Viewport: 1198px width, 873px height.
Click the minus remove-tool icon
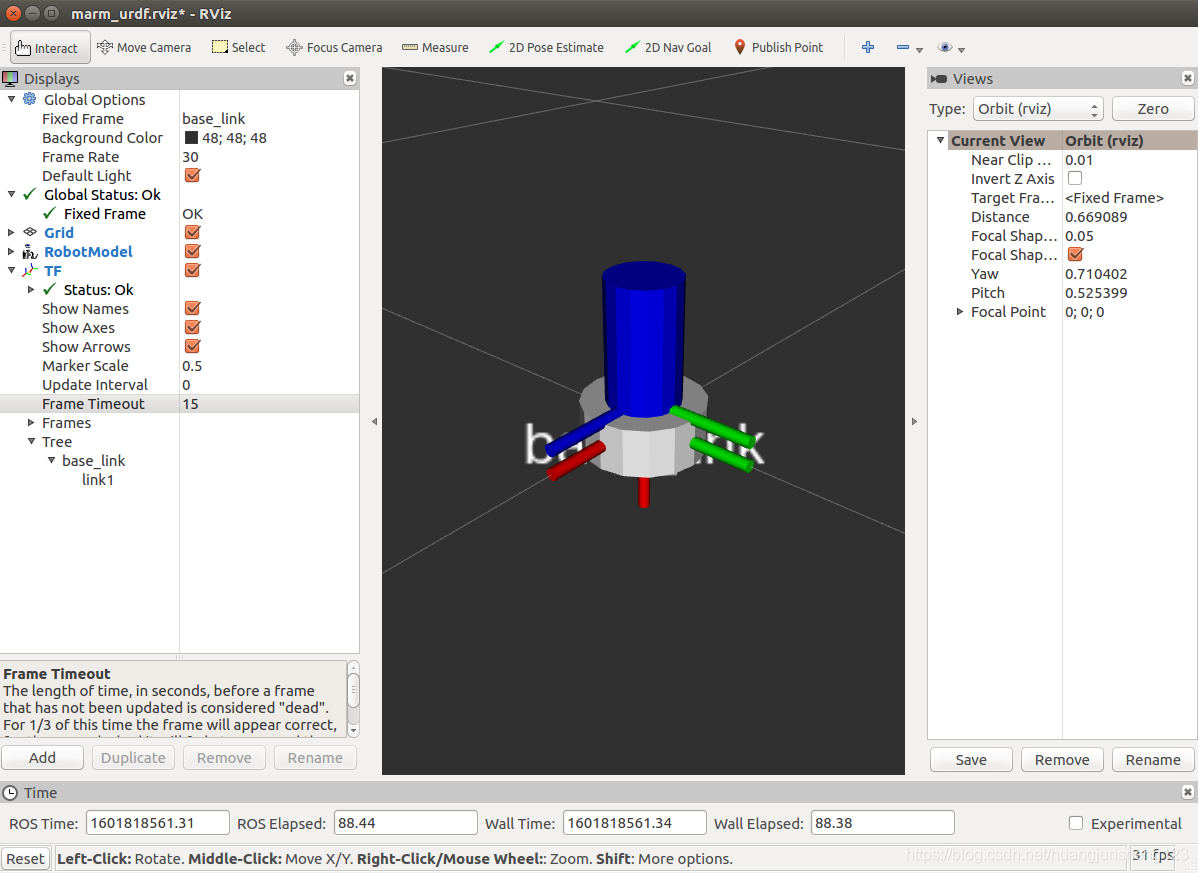click(903, 47)
